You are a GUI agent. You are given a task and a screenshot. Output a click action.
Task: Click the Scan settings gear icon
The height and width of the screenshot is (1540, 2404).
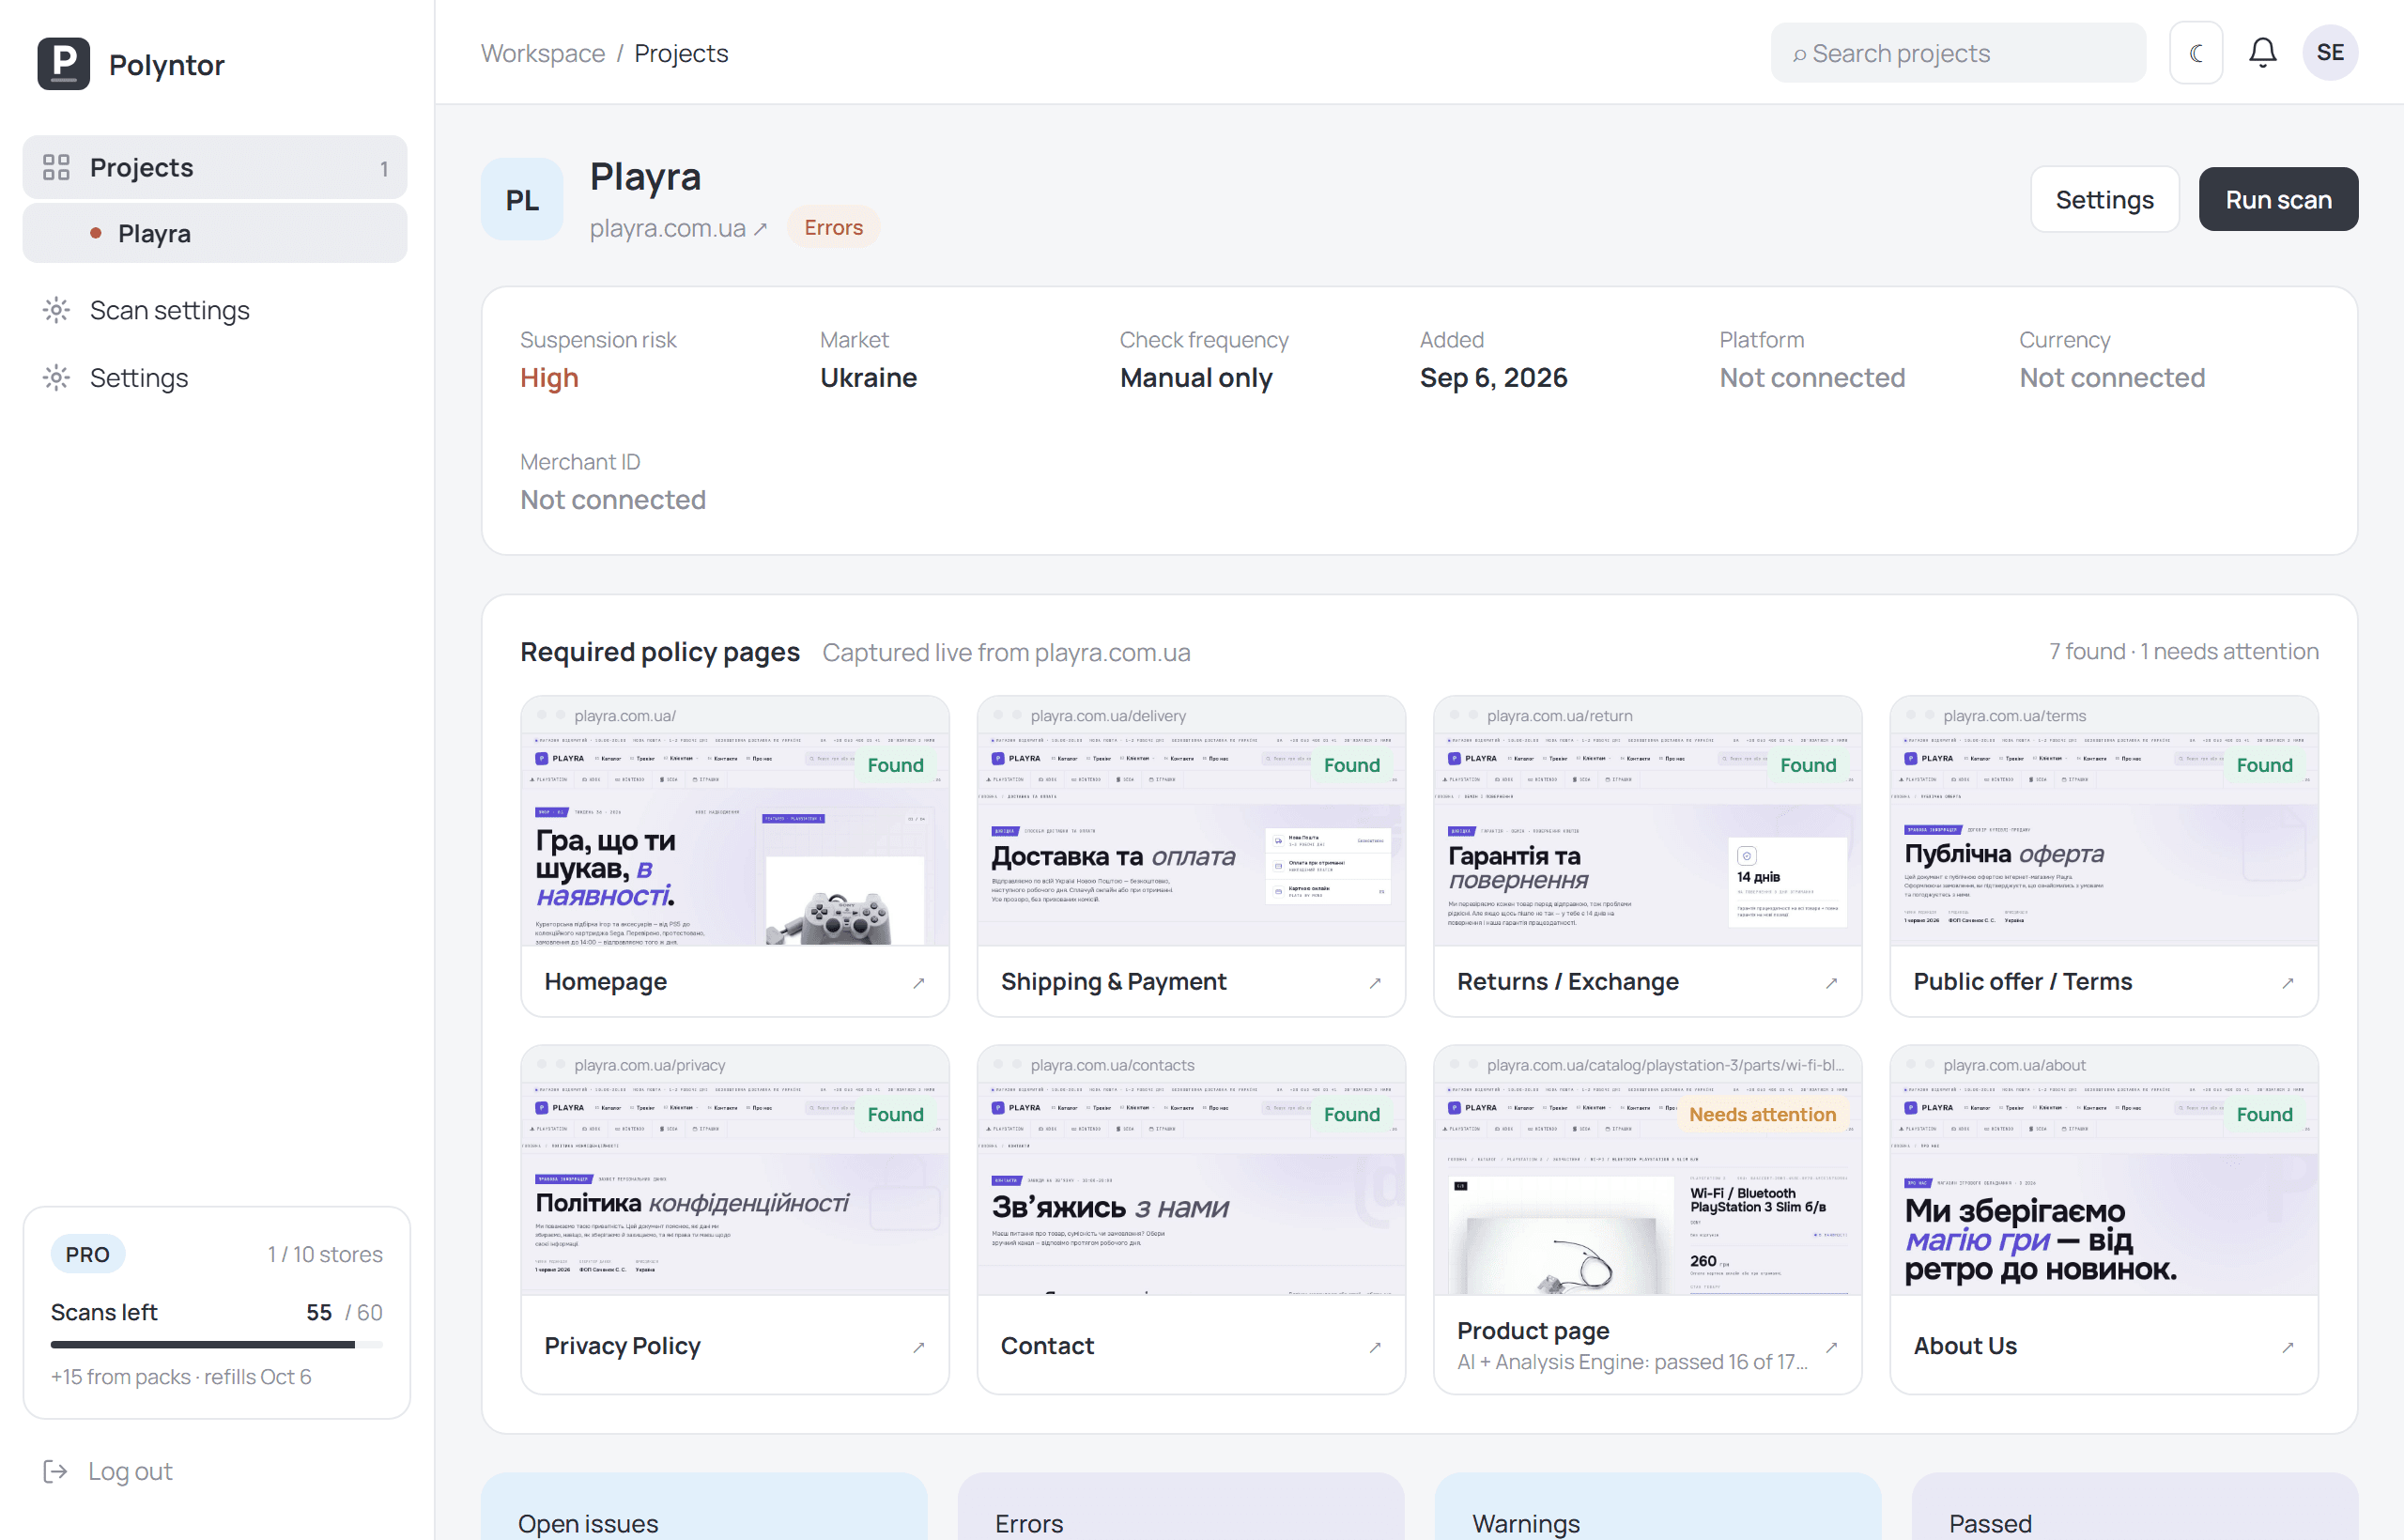click(56, 310)
